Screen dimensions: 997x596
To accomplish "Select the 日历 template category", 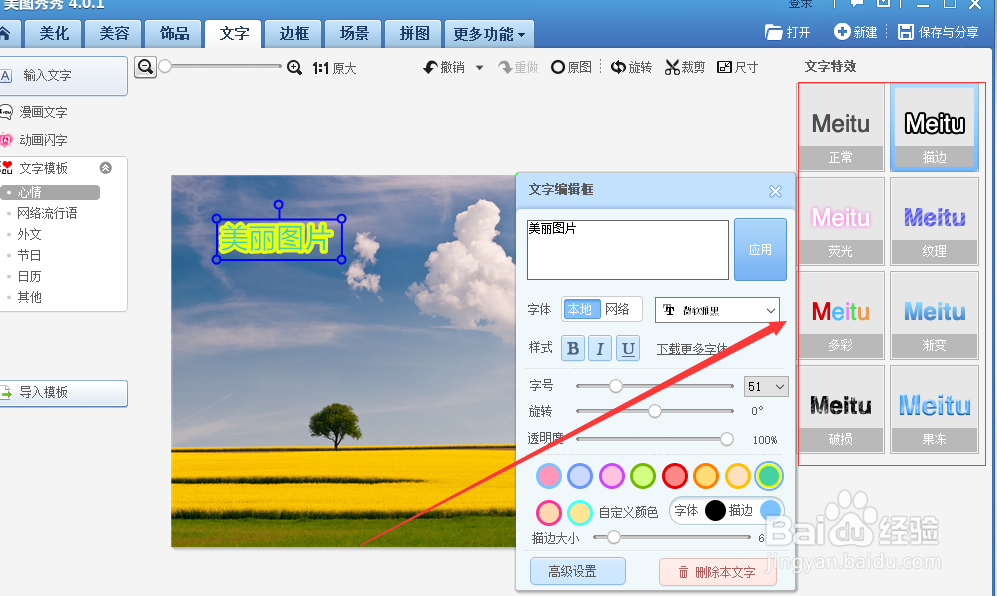I will pos(29,276).
